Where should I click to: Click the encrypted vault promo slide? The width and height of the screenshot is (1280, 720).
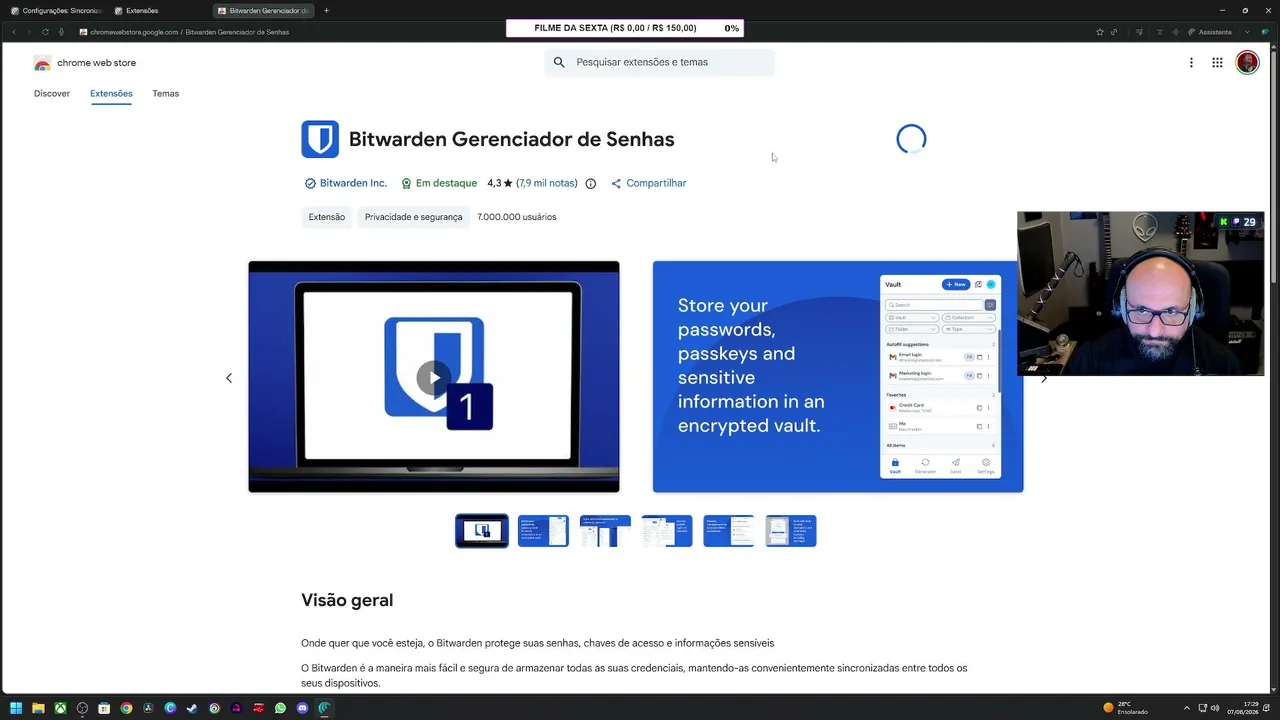tap(838, 377)
